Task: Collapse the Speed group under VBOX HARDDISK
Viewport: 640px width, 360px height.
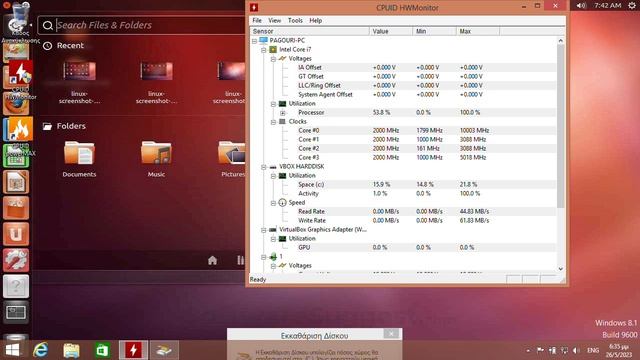Action: pyautogui.click(x=273, y=203)
